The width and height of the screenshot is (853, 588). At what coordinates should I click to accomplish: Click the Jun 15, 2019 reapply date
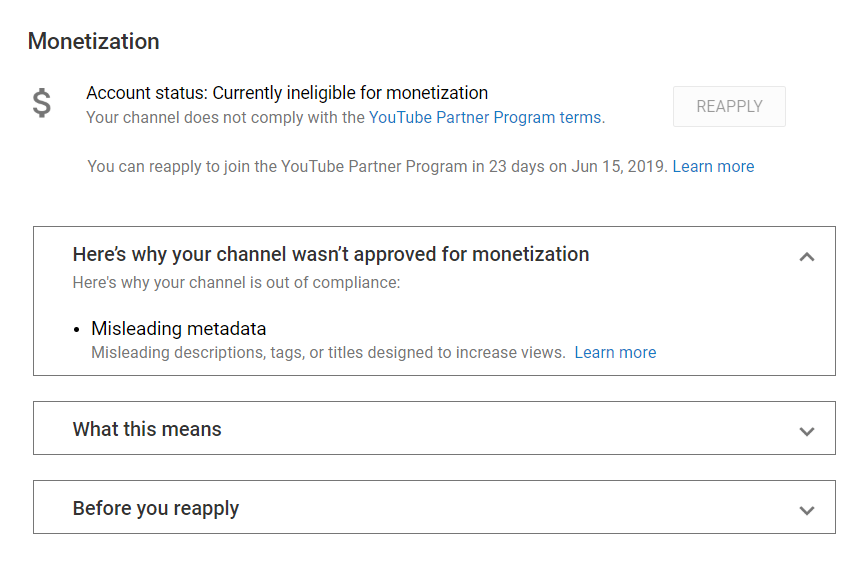[619, 166]
